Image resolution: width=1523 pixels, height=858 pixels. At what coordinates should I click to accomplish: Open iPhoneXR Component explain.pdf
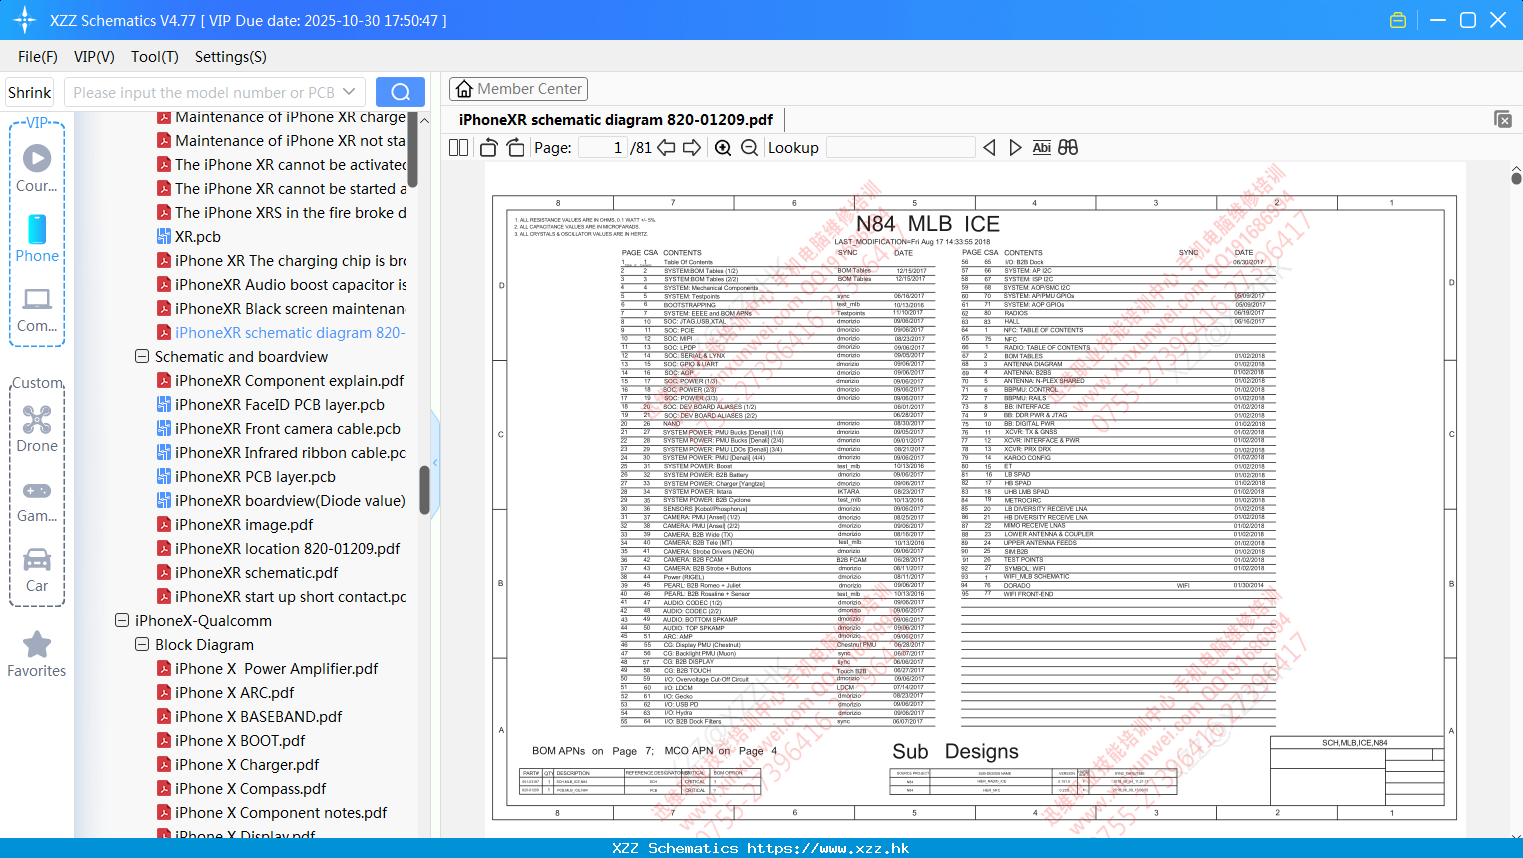click(280, 381)
